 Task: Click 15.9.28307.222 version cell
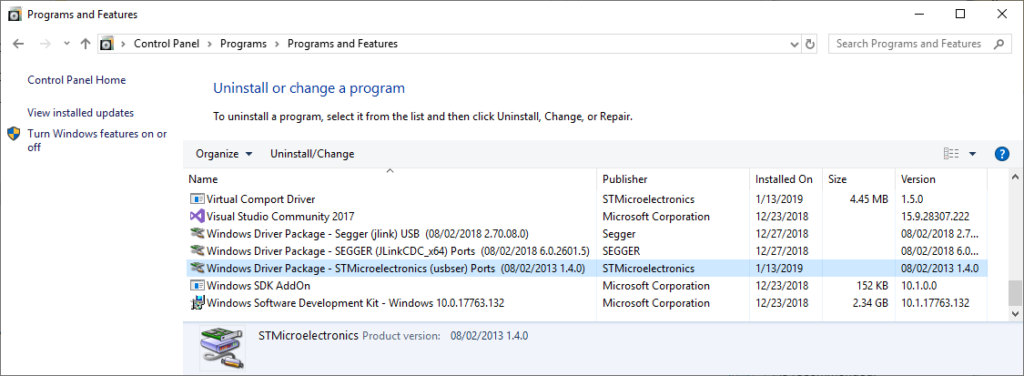point(935,216)
